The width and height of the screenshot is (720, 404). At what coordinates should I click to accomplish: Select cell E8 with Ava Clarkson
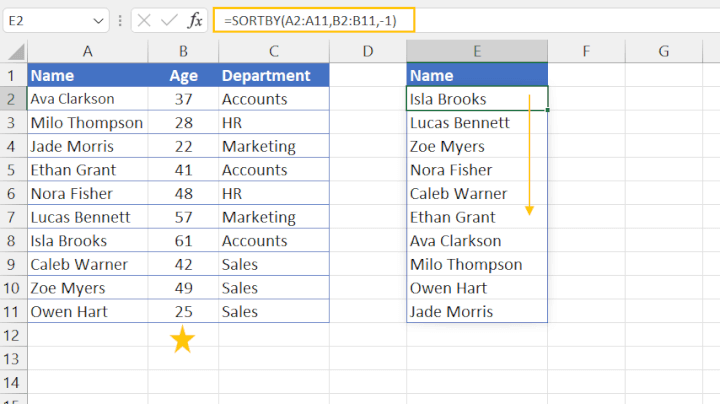[x=477, y=241]
